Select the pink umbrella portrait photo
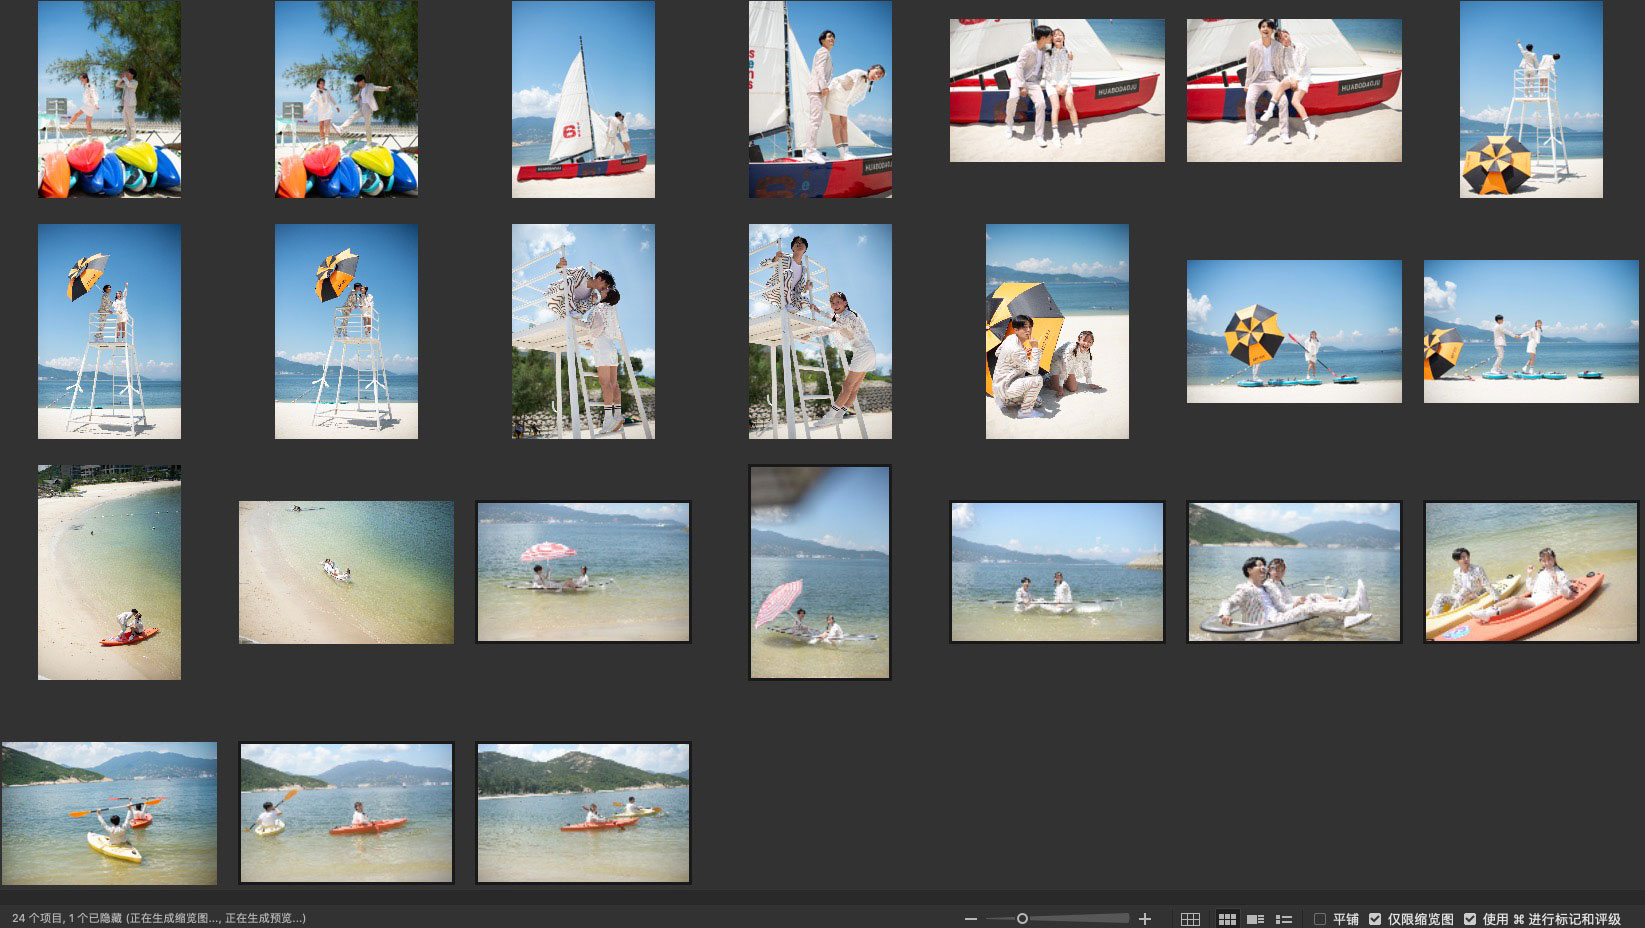This screenshot has width=1645, height=928. pos(820,572)
